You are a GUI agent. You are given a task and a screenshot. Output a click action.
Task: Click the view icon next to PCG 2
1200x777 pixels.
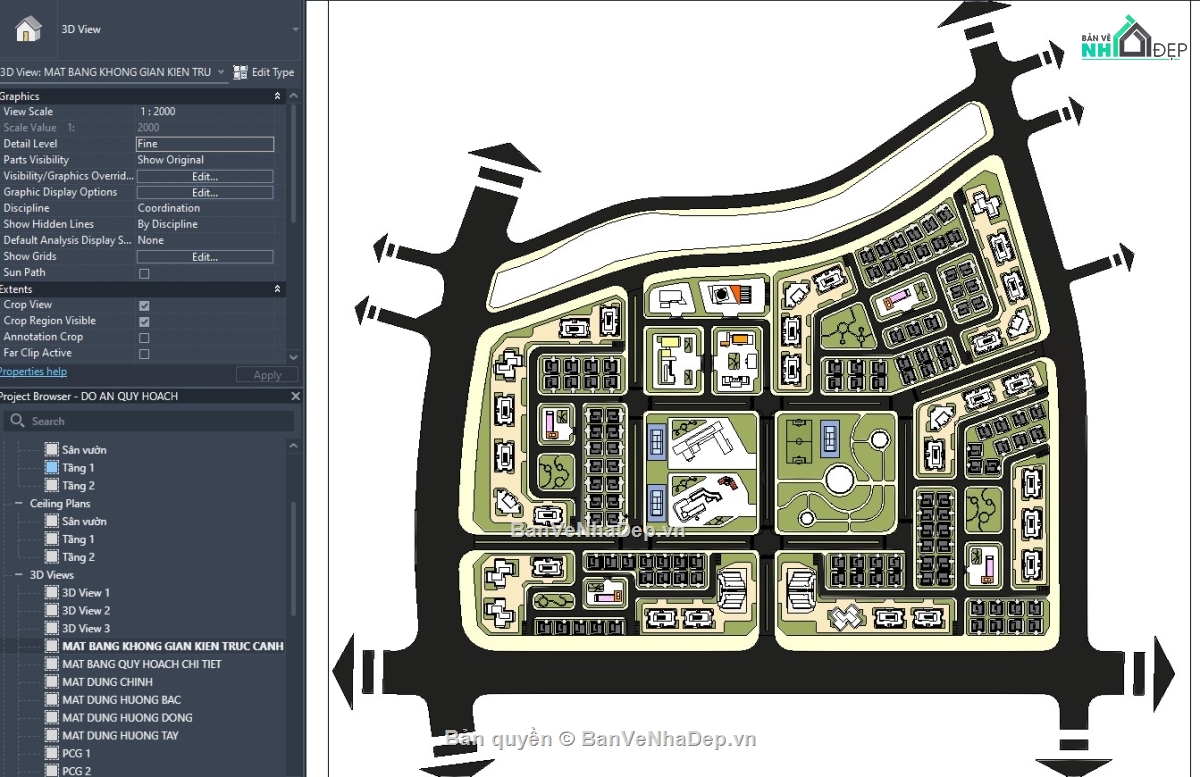coord(52,771)
